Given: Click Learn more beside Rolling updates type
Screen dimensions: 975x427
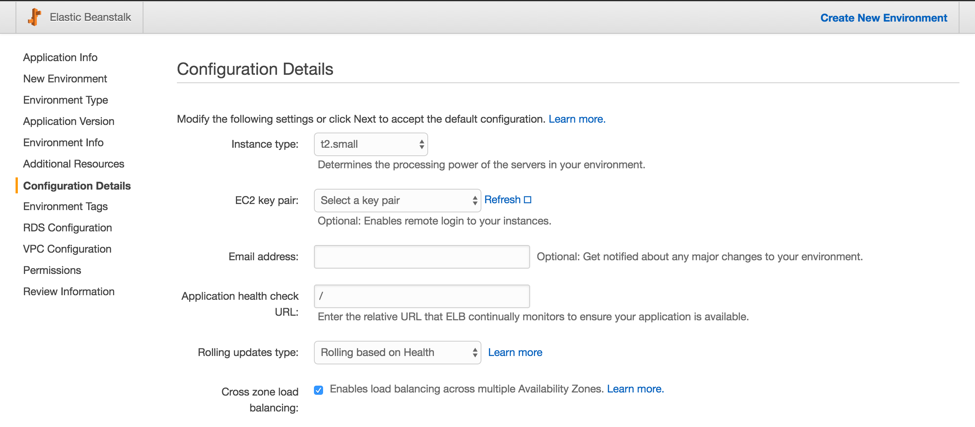Looking at the screenshot, I should tap(515, 352).
